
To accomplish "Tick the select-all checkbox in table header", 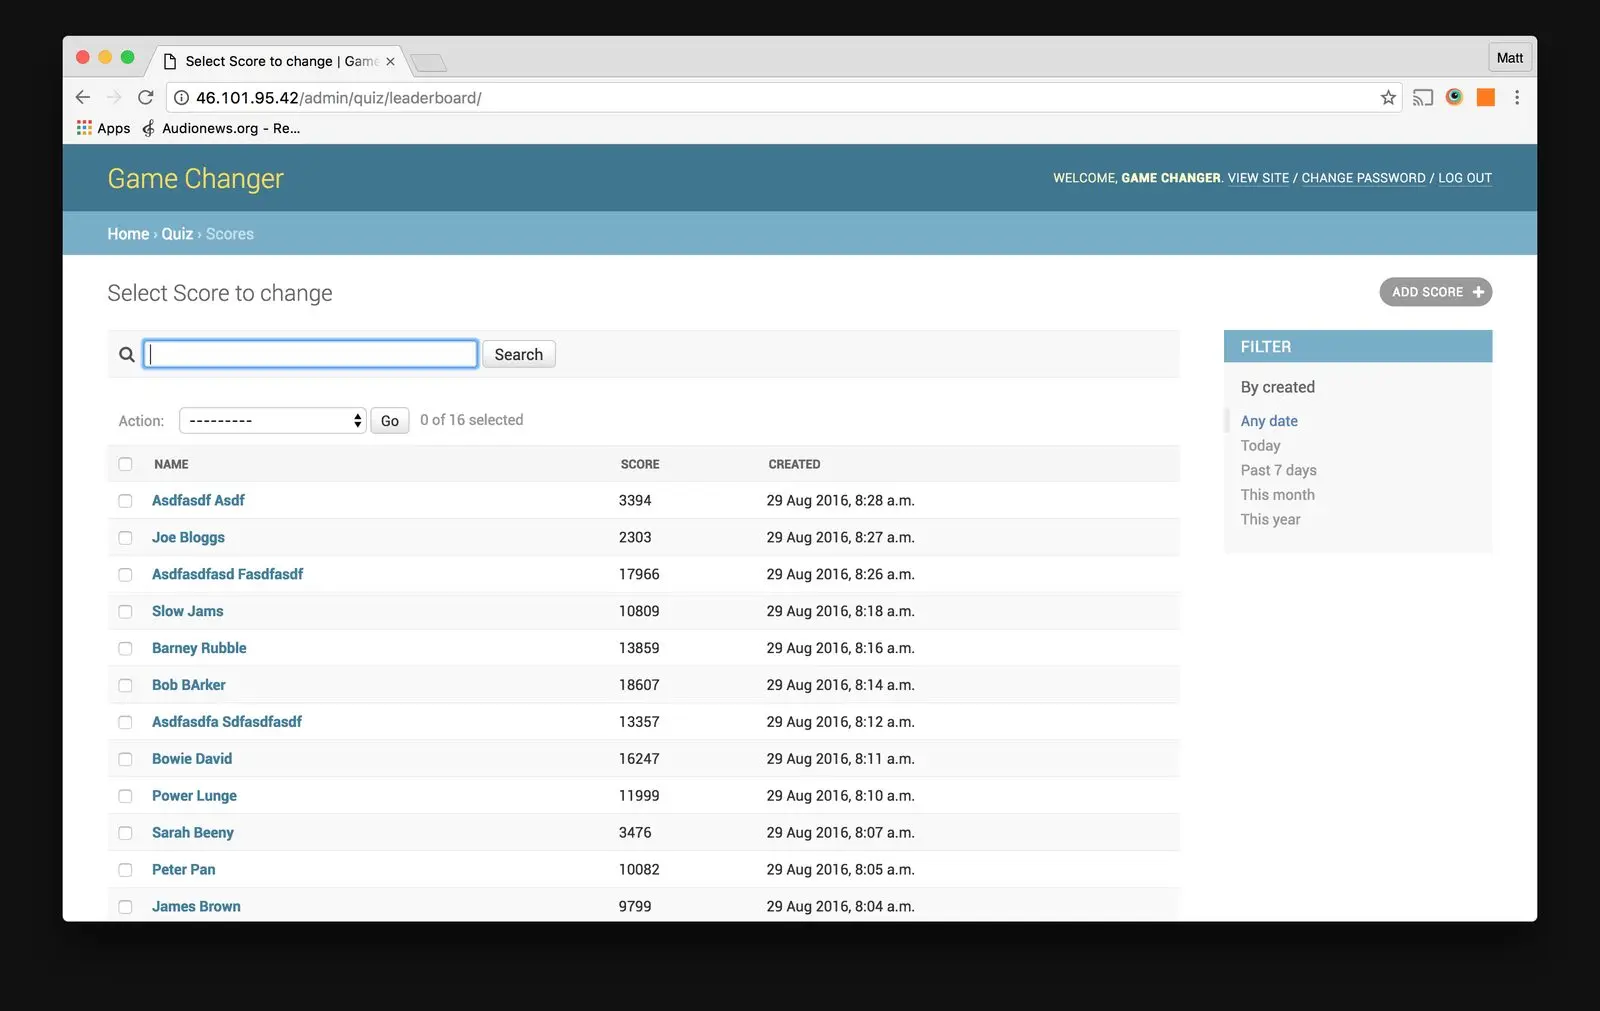I will coord(125,464).
